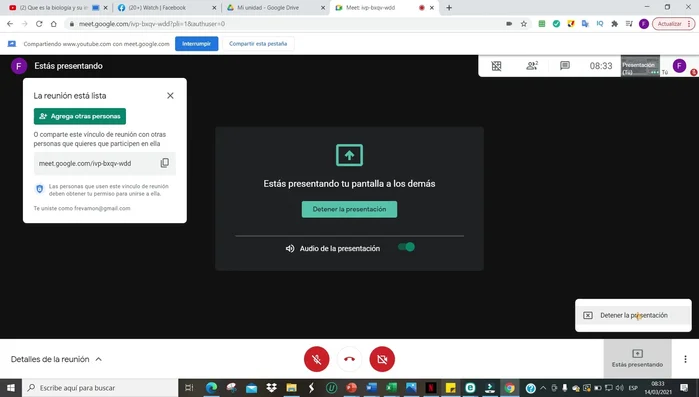Image resolution: width=699 pixels, height=397 pixels.
Task: Open Sticky Notes from the taskbar
Action: pyautogui.click(x=451, y=388)
